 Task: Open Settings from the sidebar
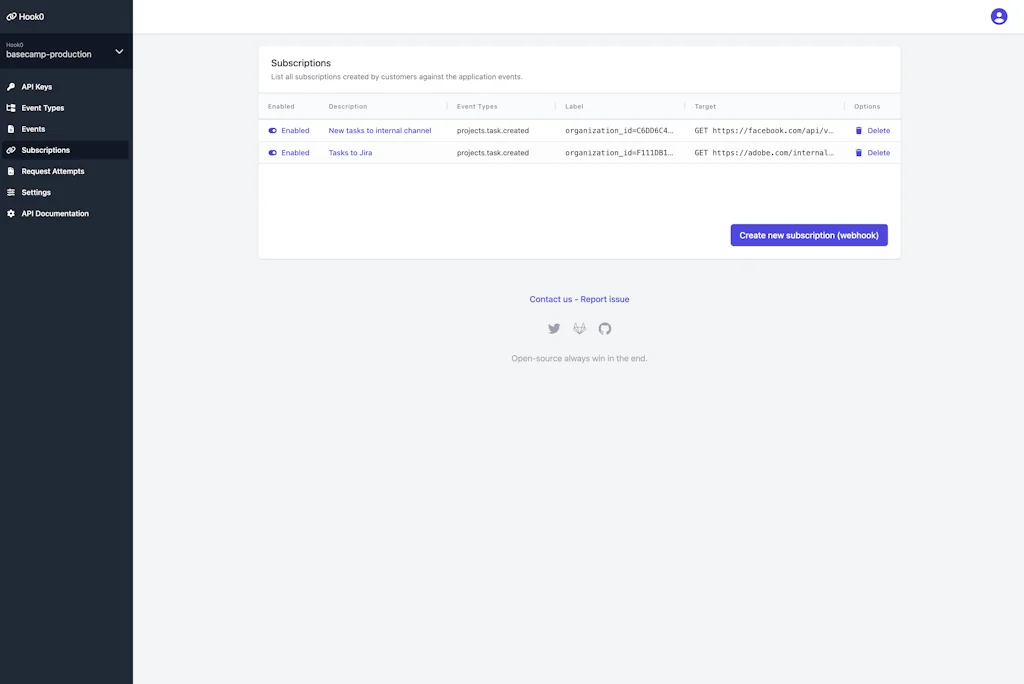click(36, 192)
